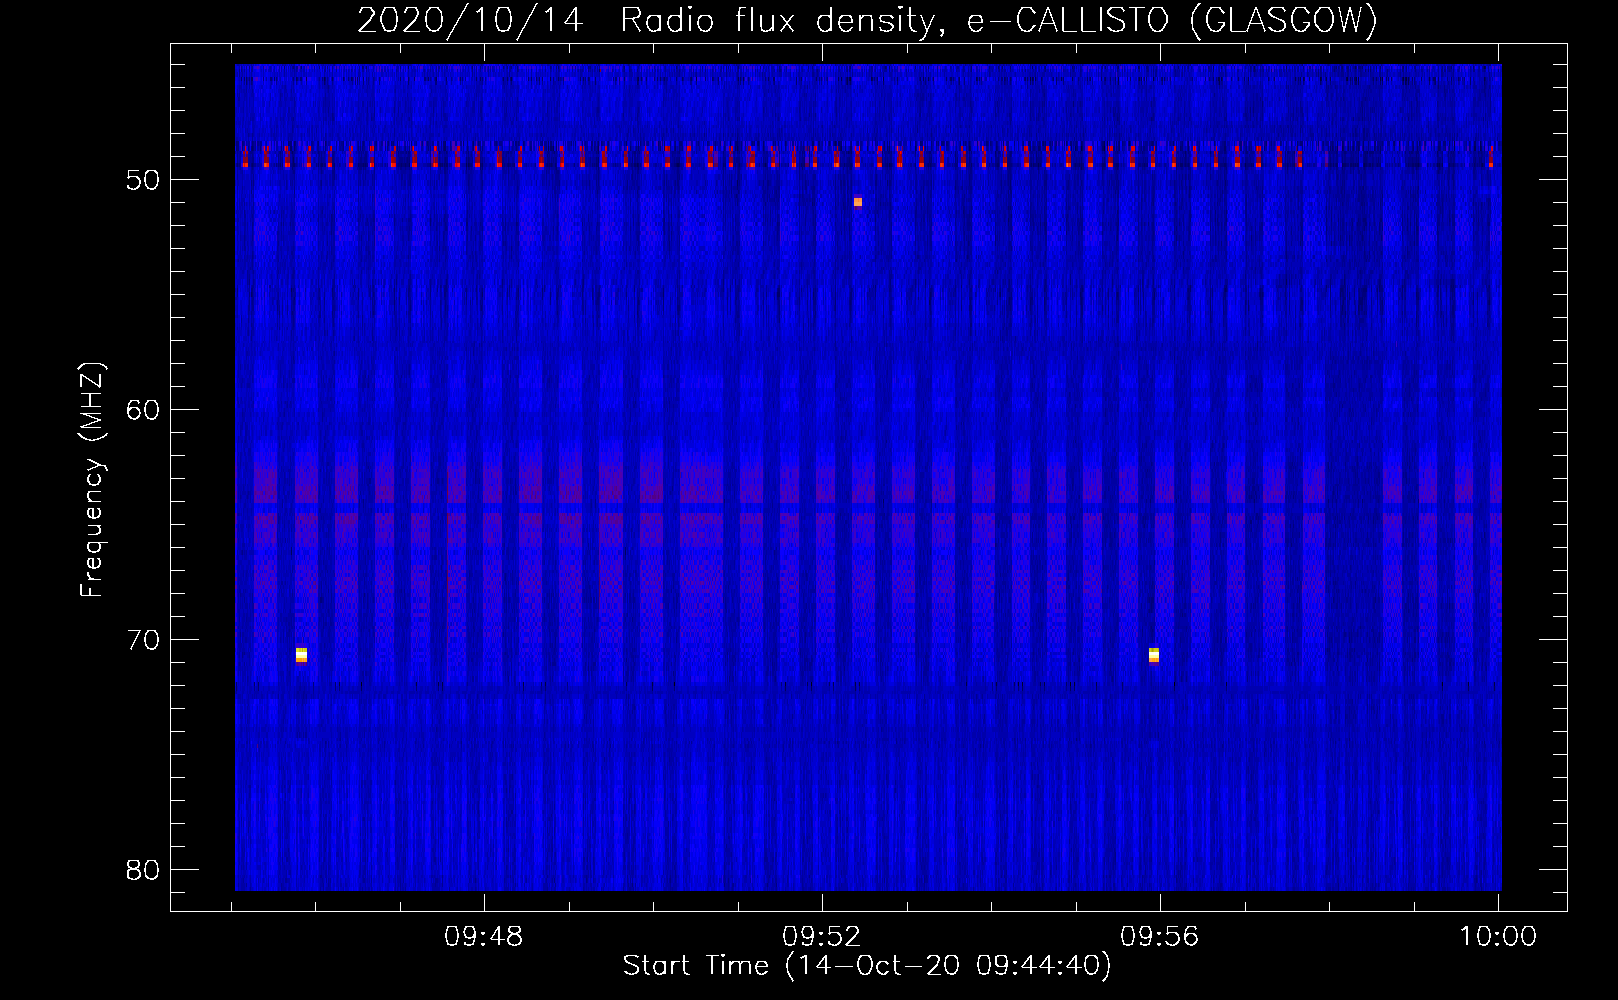This screenshot has height=1000, width=1618.
Task: Click the orange spot near 51 MHz after 09:52
Action: pos(858,202)
